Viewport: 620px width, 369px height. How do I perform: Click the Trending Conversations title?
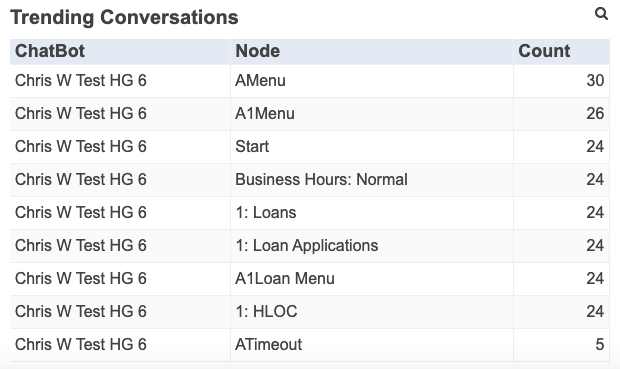(x=124, y=17)
